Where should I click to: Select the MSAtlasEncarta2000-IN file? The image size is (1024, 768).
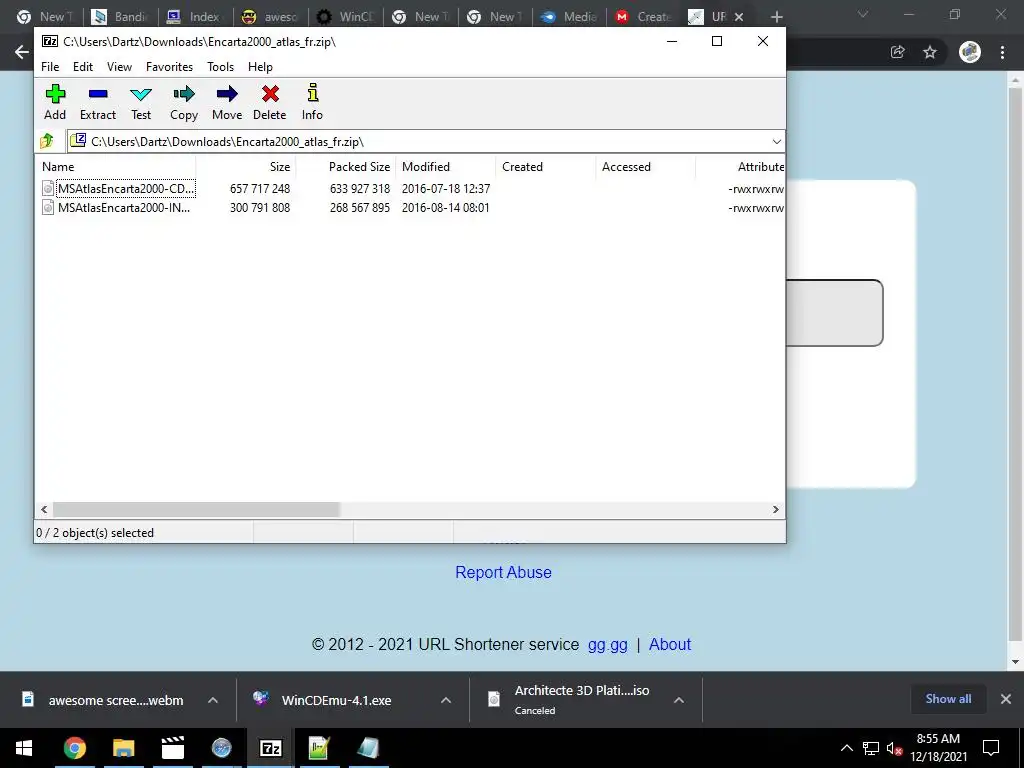(x=124, y=208)
